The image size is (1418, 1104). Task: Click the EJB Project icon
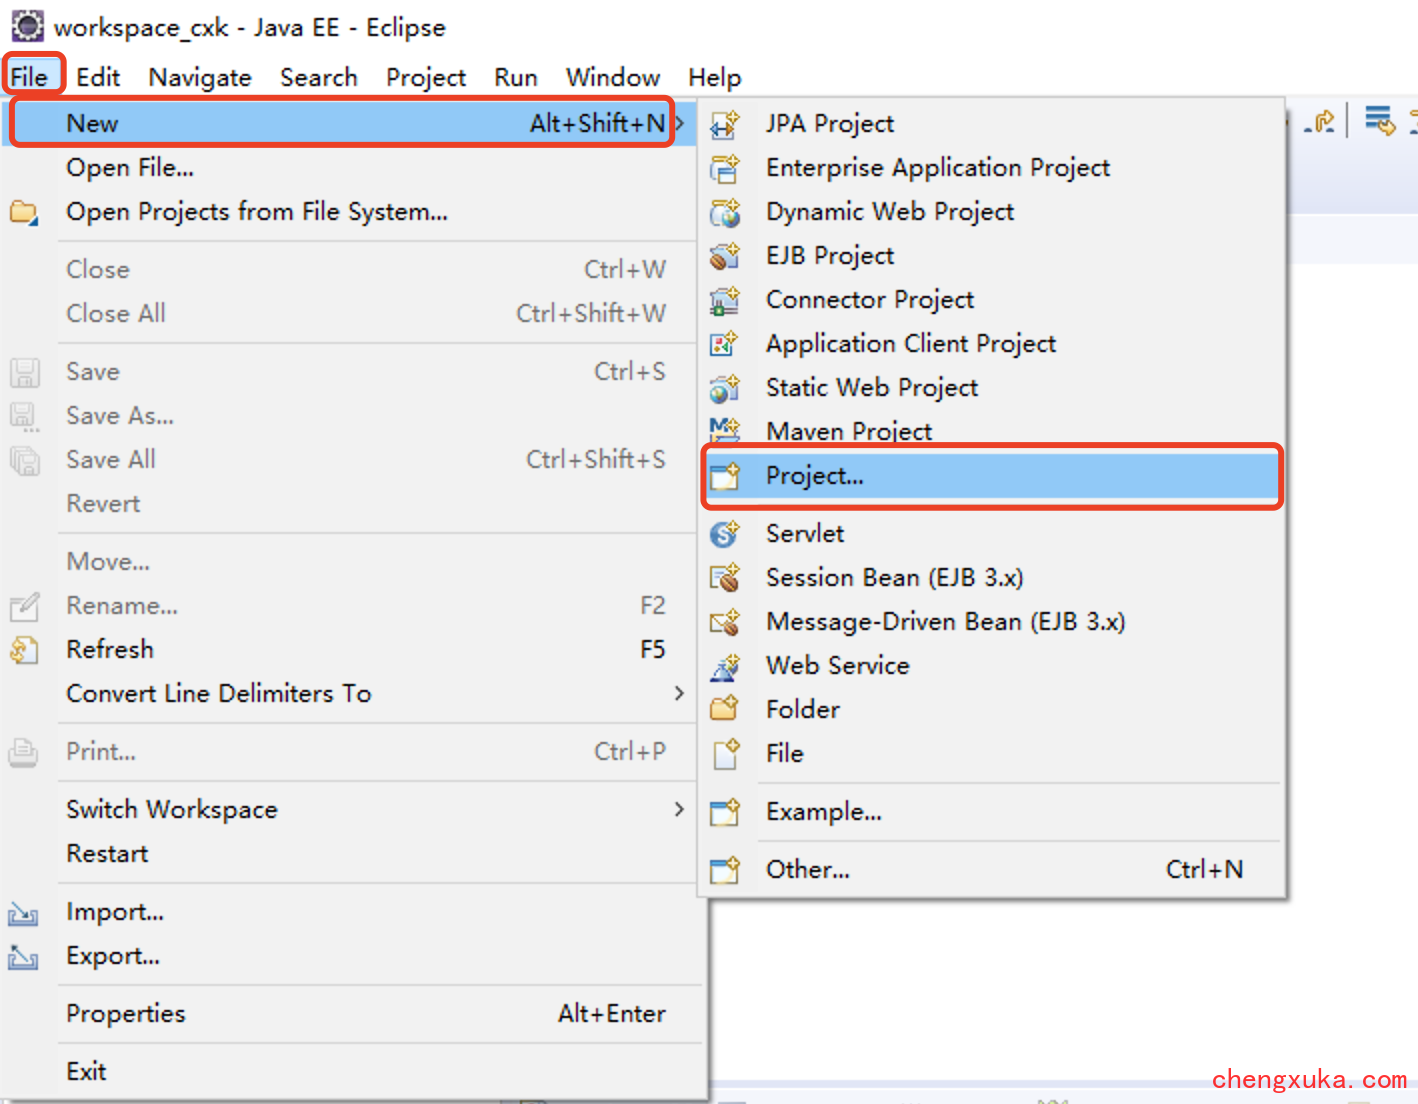click(725, 256)
